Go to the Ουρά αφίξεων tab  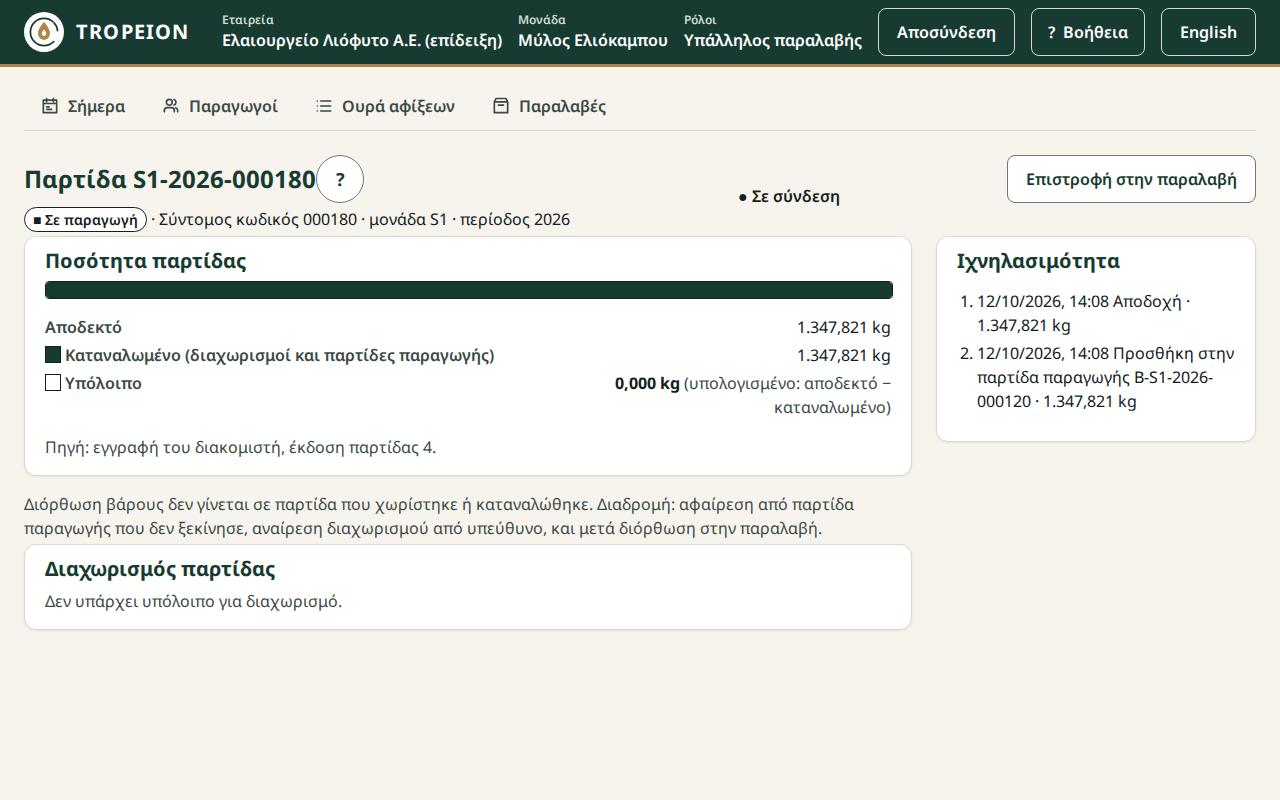(x=385, y=106)
